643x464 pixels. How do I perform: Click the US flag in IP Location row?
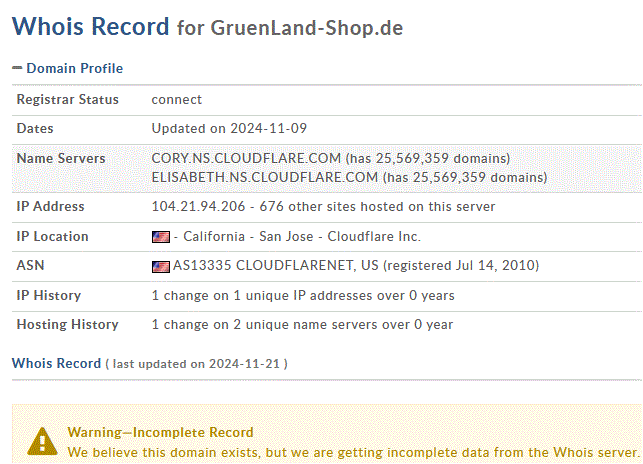161,237
